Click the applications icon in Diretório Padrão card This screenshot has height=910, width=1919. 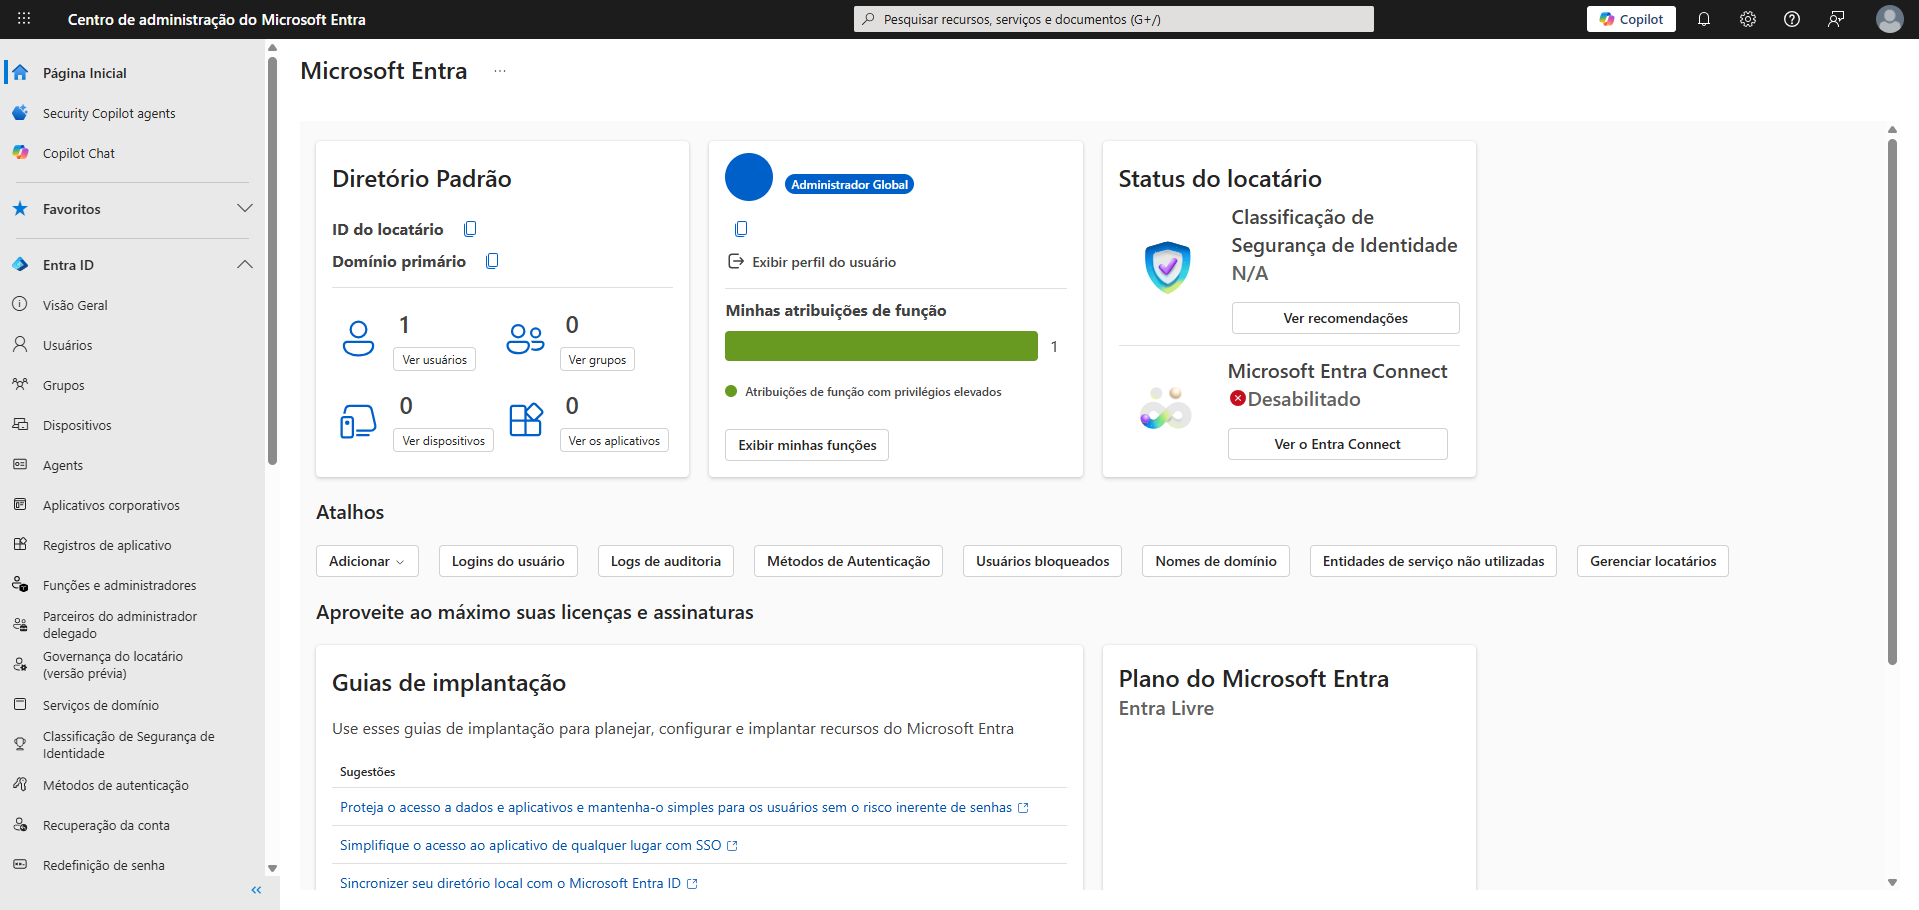point(526,419)
